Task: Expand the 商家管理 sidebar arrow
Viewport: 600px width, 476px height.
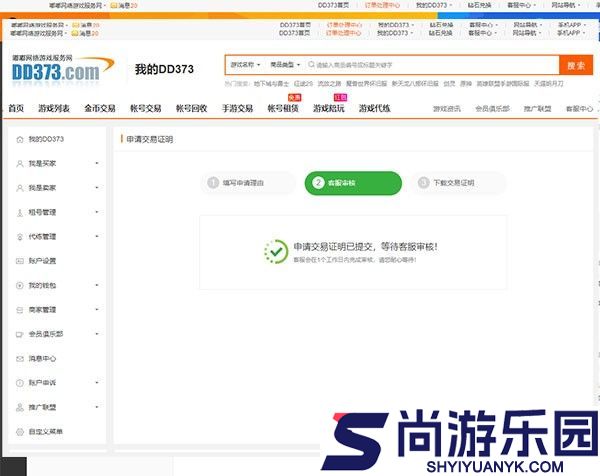Action: coord(97,309)
